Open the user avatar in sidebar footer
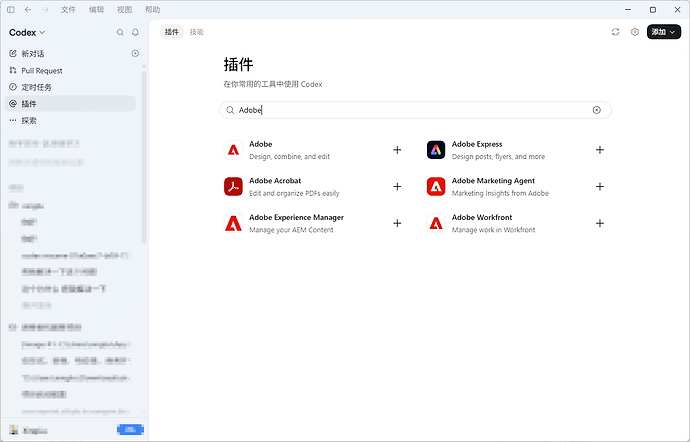Viewport: 690px width, 442px height. tap(14, 430)
